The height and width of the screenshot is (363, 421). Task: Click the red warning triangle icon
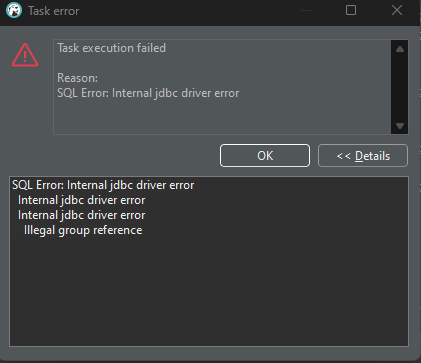(25, 55)
